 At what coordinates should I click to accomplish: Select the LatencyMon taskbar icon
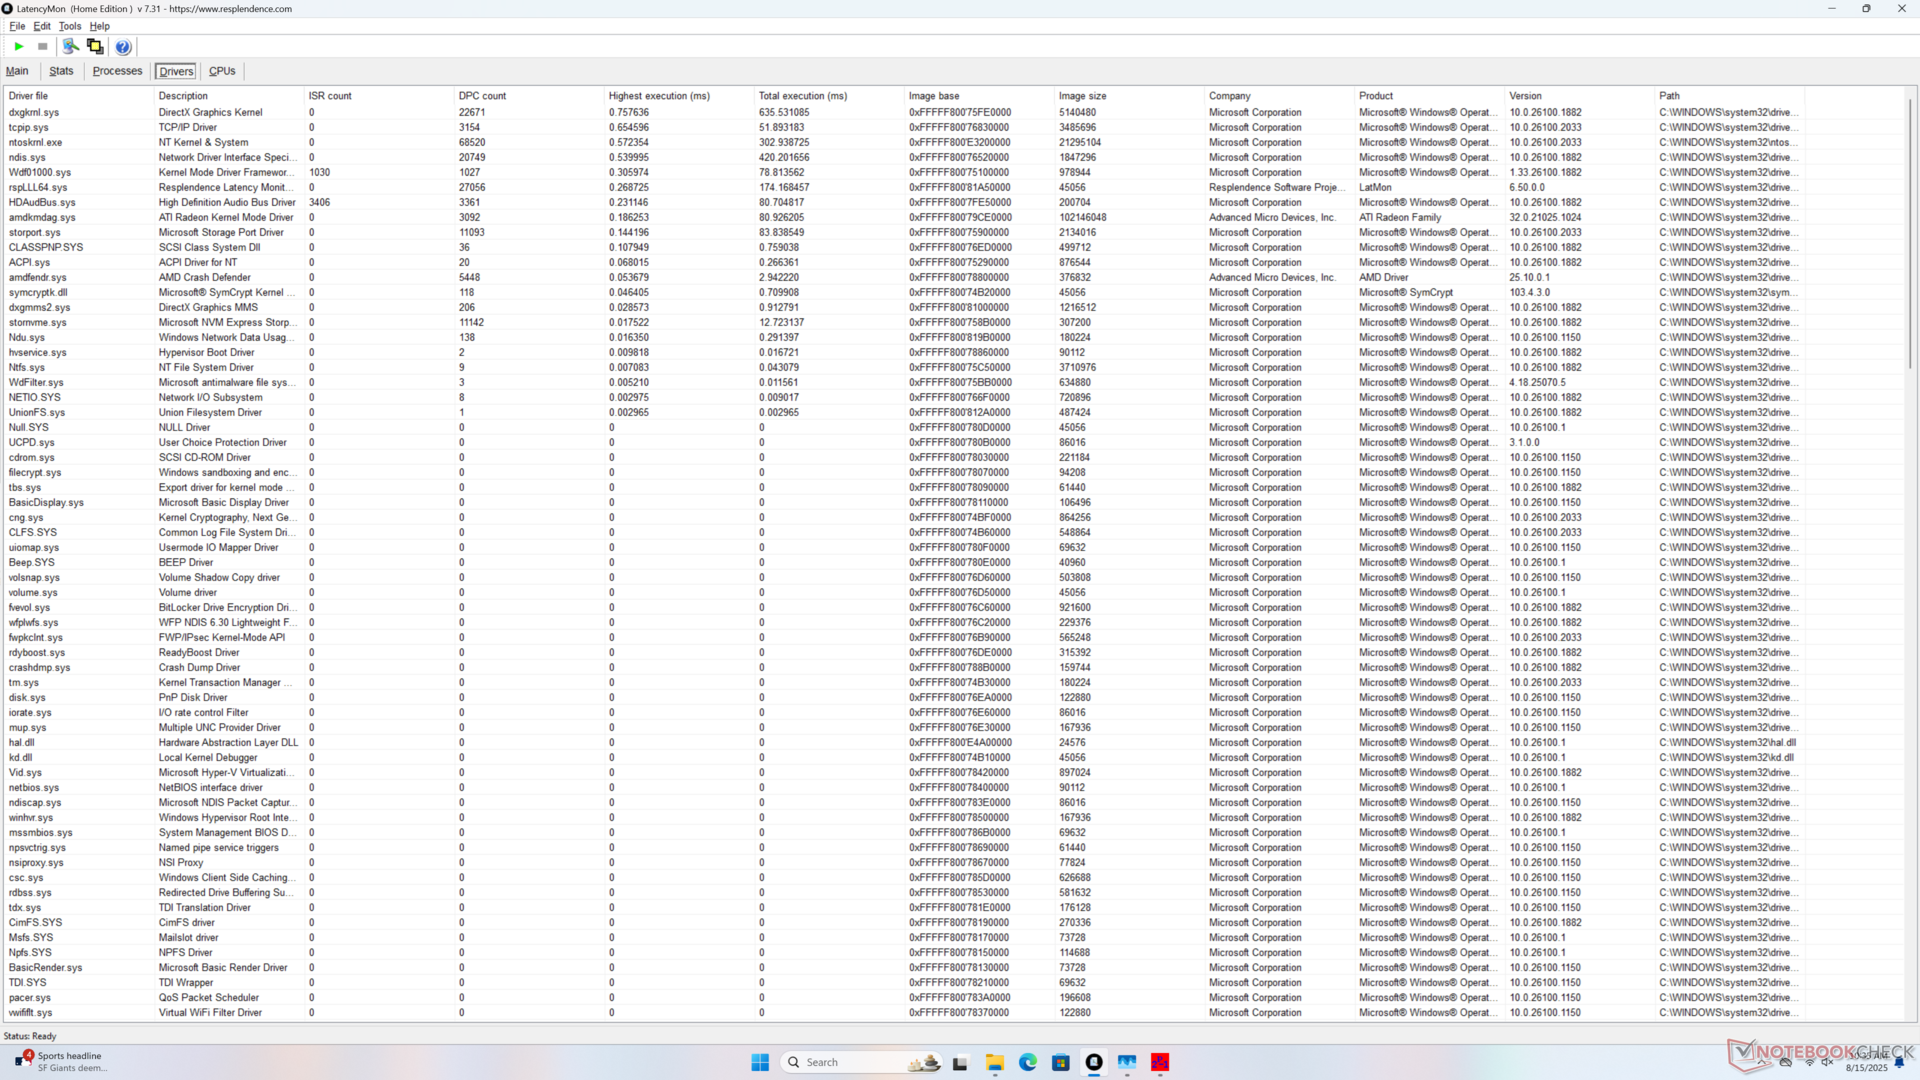1094,1062
